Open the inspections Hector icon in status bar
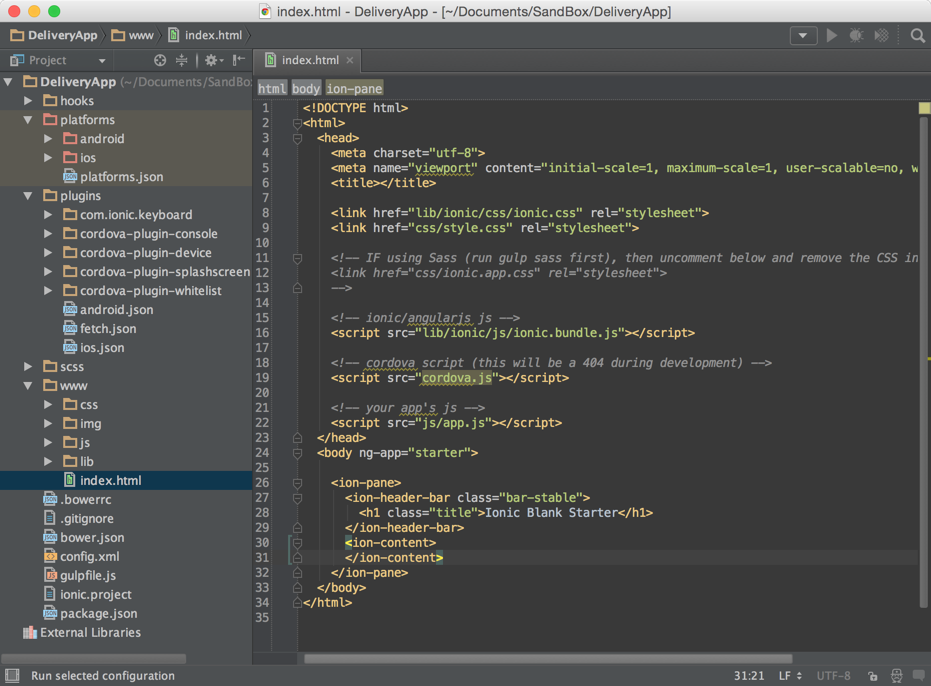Image resolution: width=931 pixels, height=686 pixels. click(x=897, y=676)
